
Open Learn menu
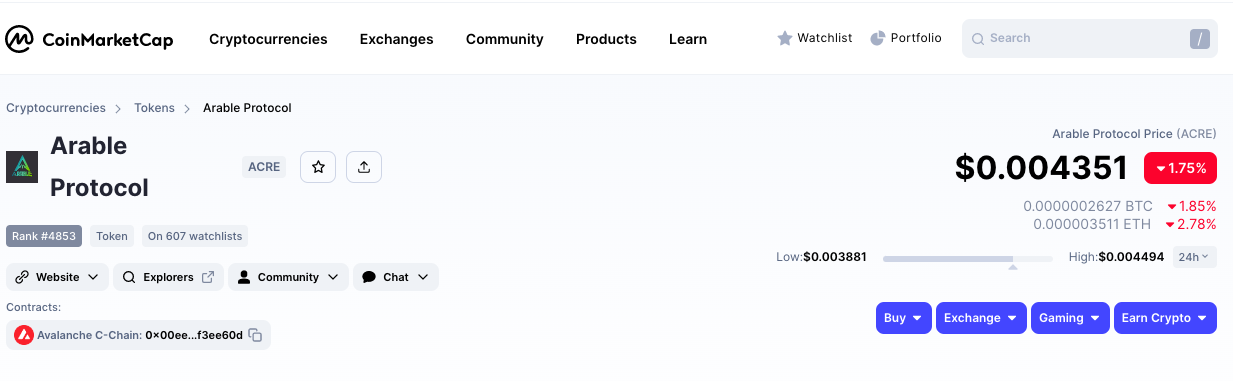(x=688, y=39)
